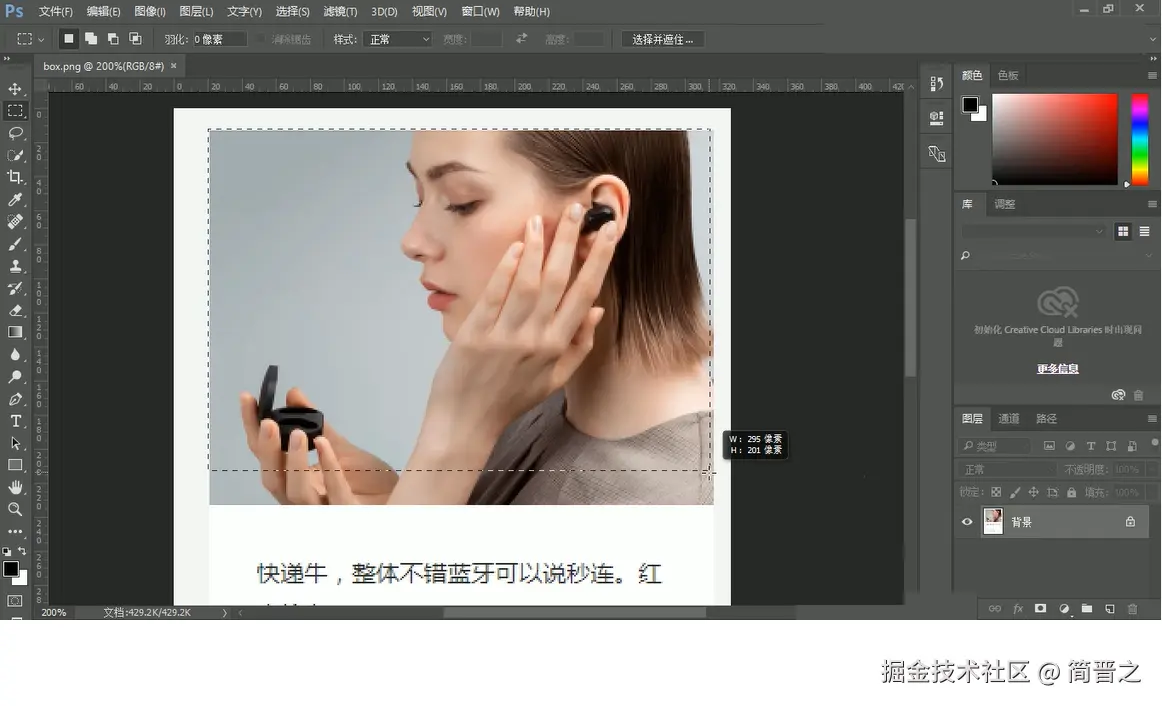
Task: Select the Zoom tool
Action: [14, 509]
